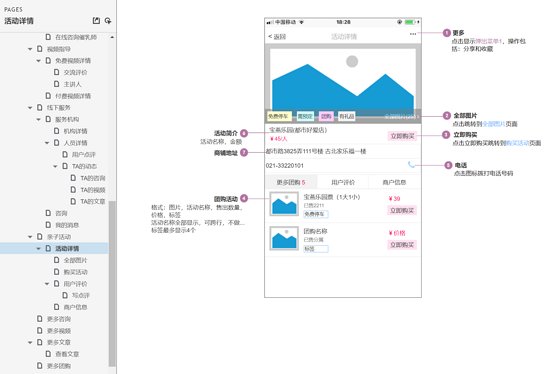The width and height of the screenshot is (550, 374).
Task: Click footnote marker 2 next to 全部图片
Action: click(447, 115)
